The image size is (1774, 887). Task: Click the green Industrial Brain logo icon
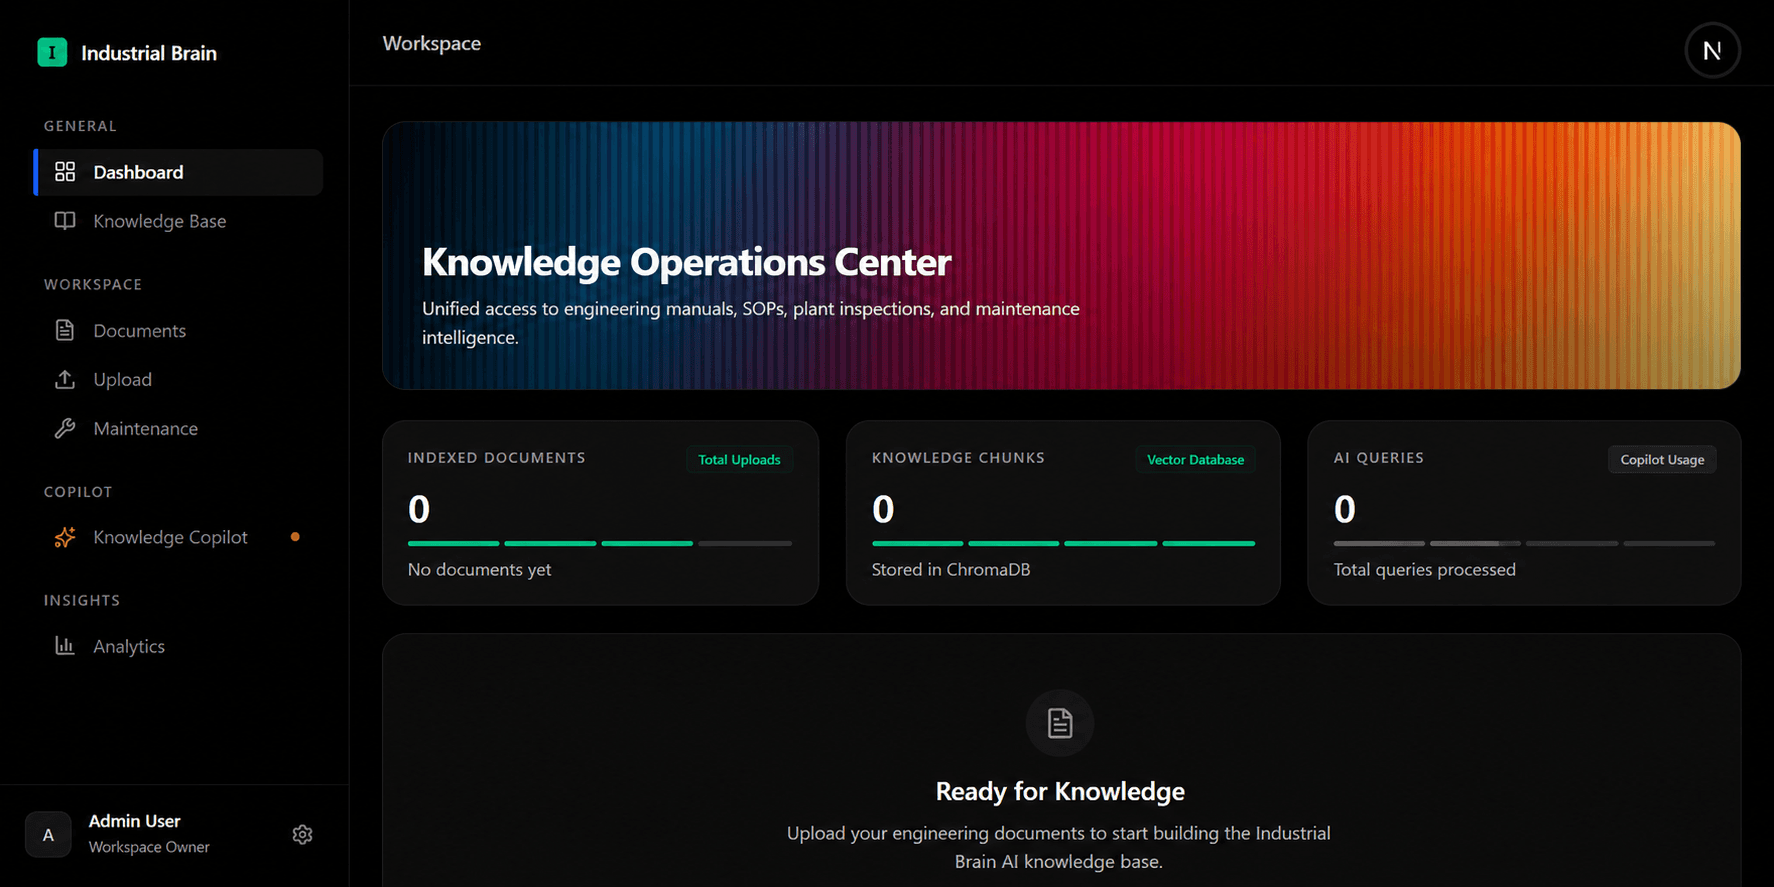point(52,52)
